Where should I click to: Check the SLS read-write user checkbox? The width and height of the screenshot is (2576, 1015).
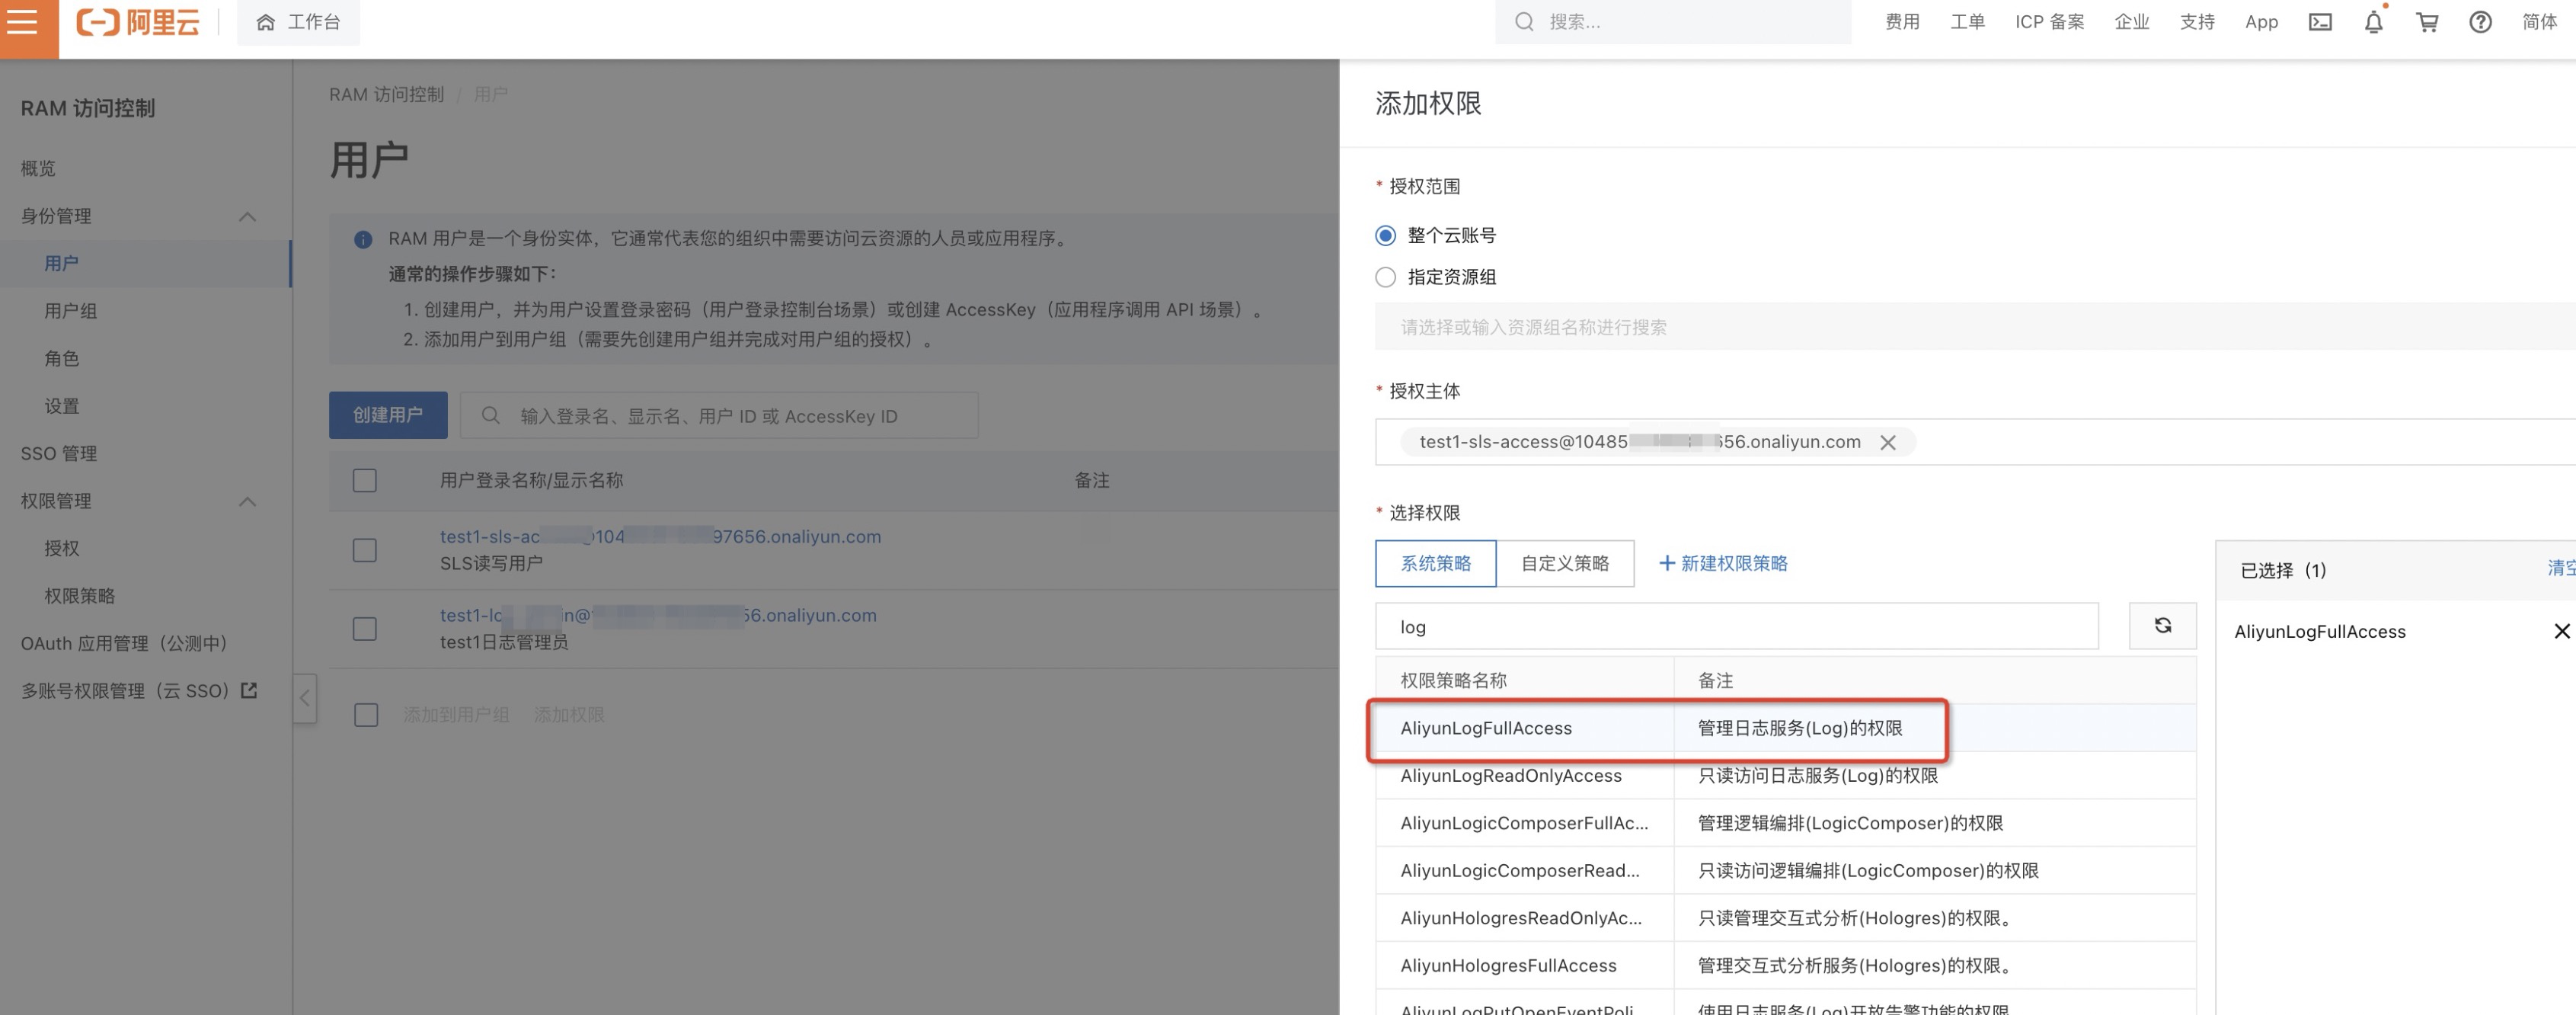tap(365, 550)
